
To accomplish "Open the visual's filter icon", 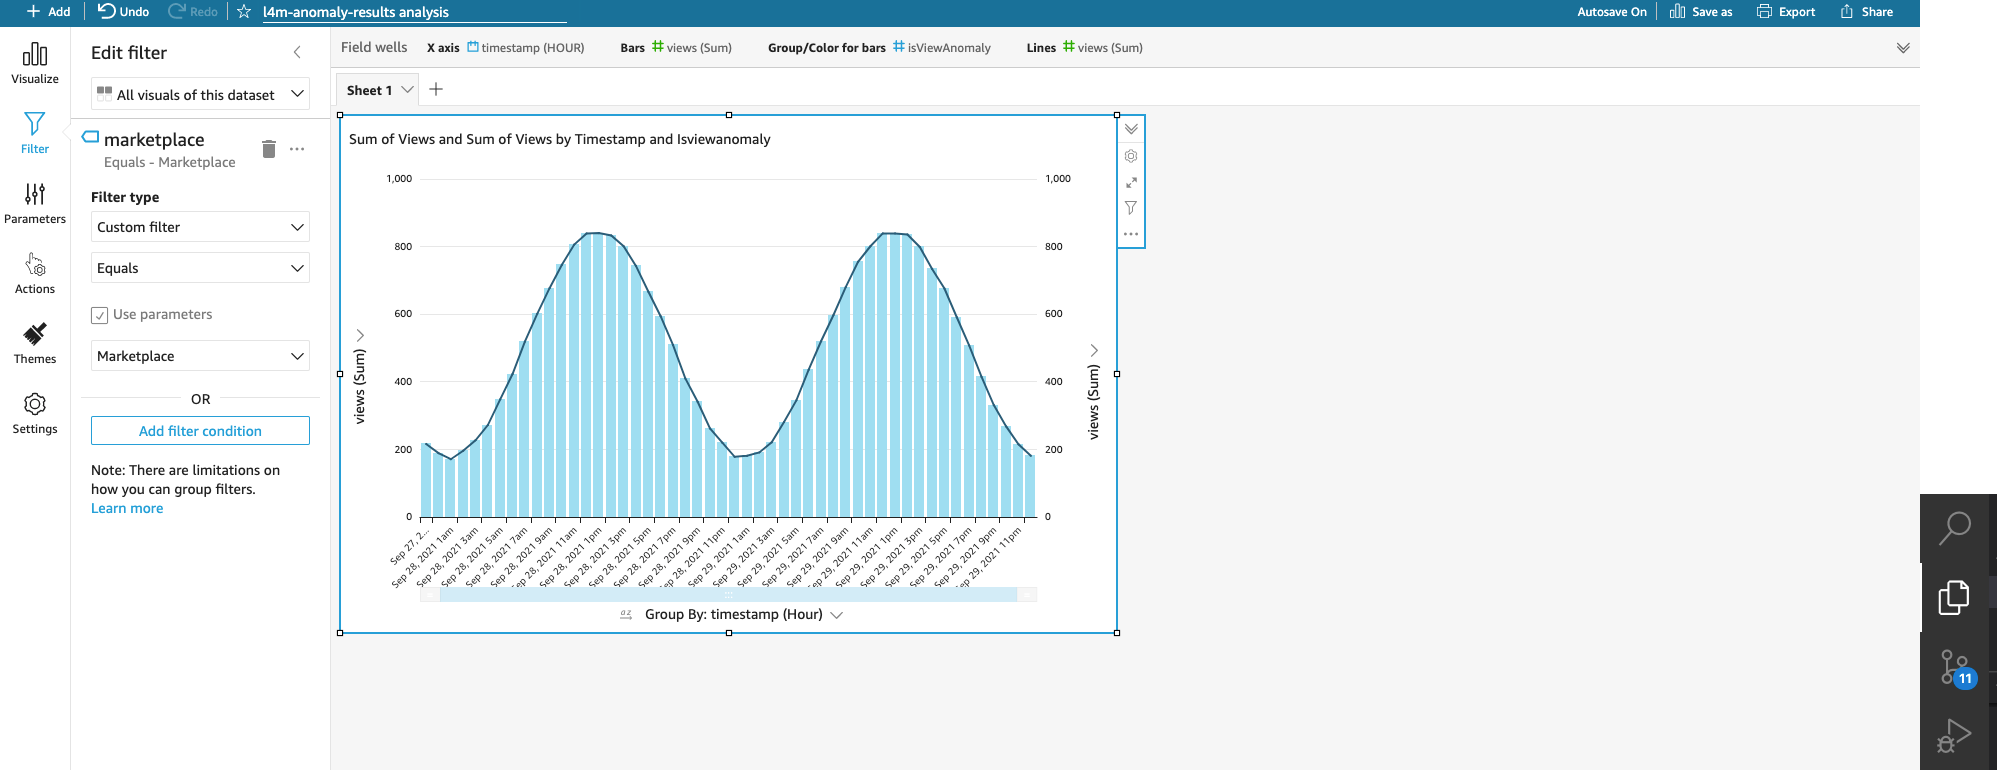I will click(x=1131, y=208).
